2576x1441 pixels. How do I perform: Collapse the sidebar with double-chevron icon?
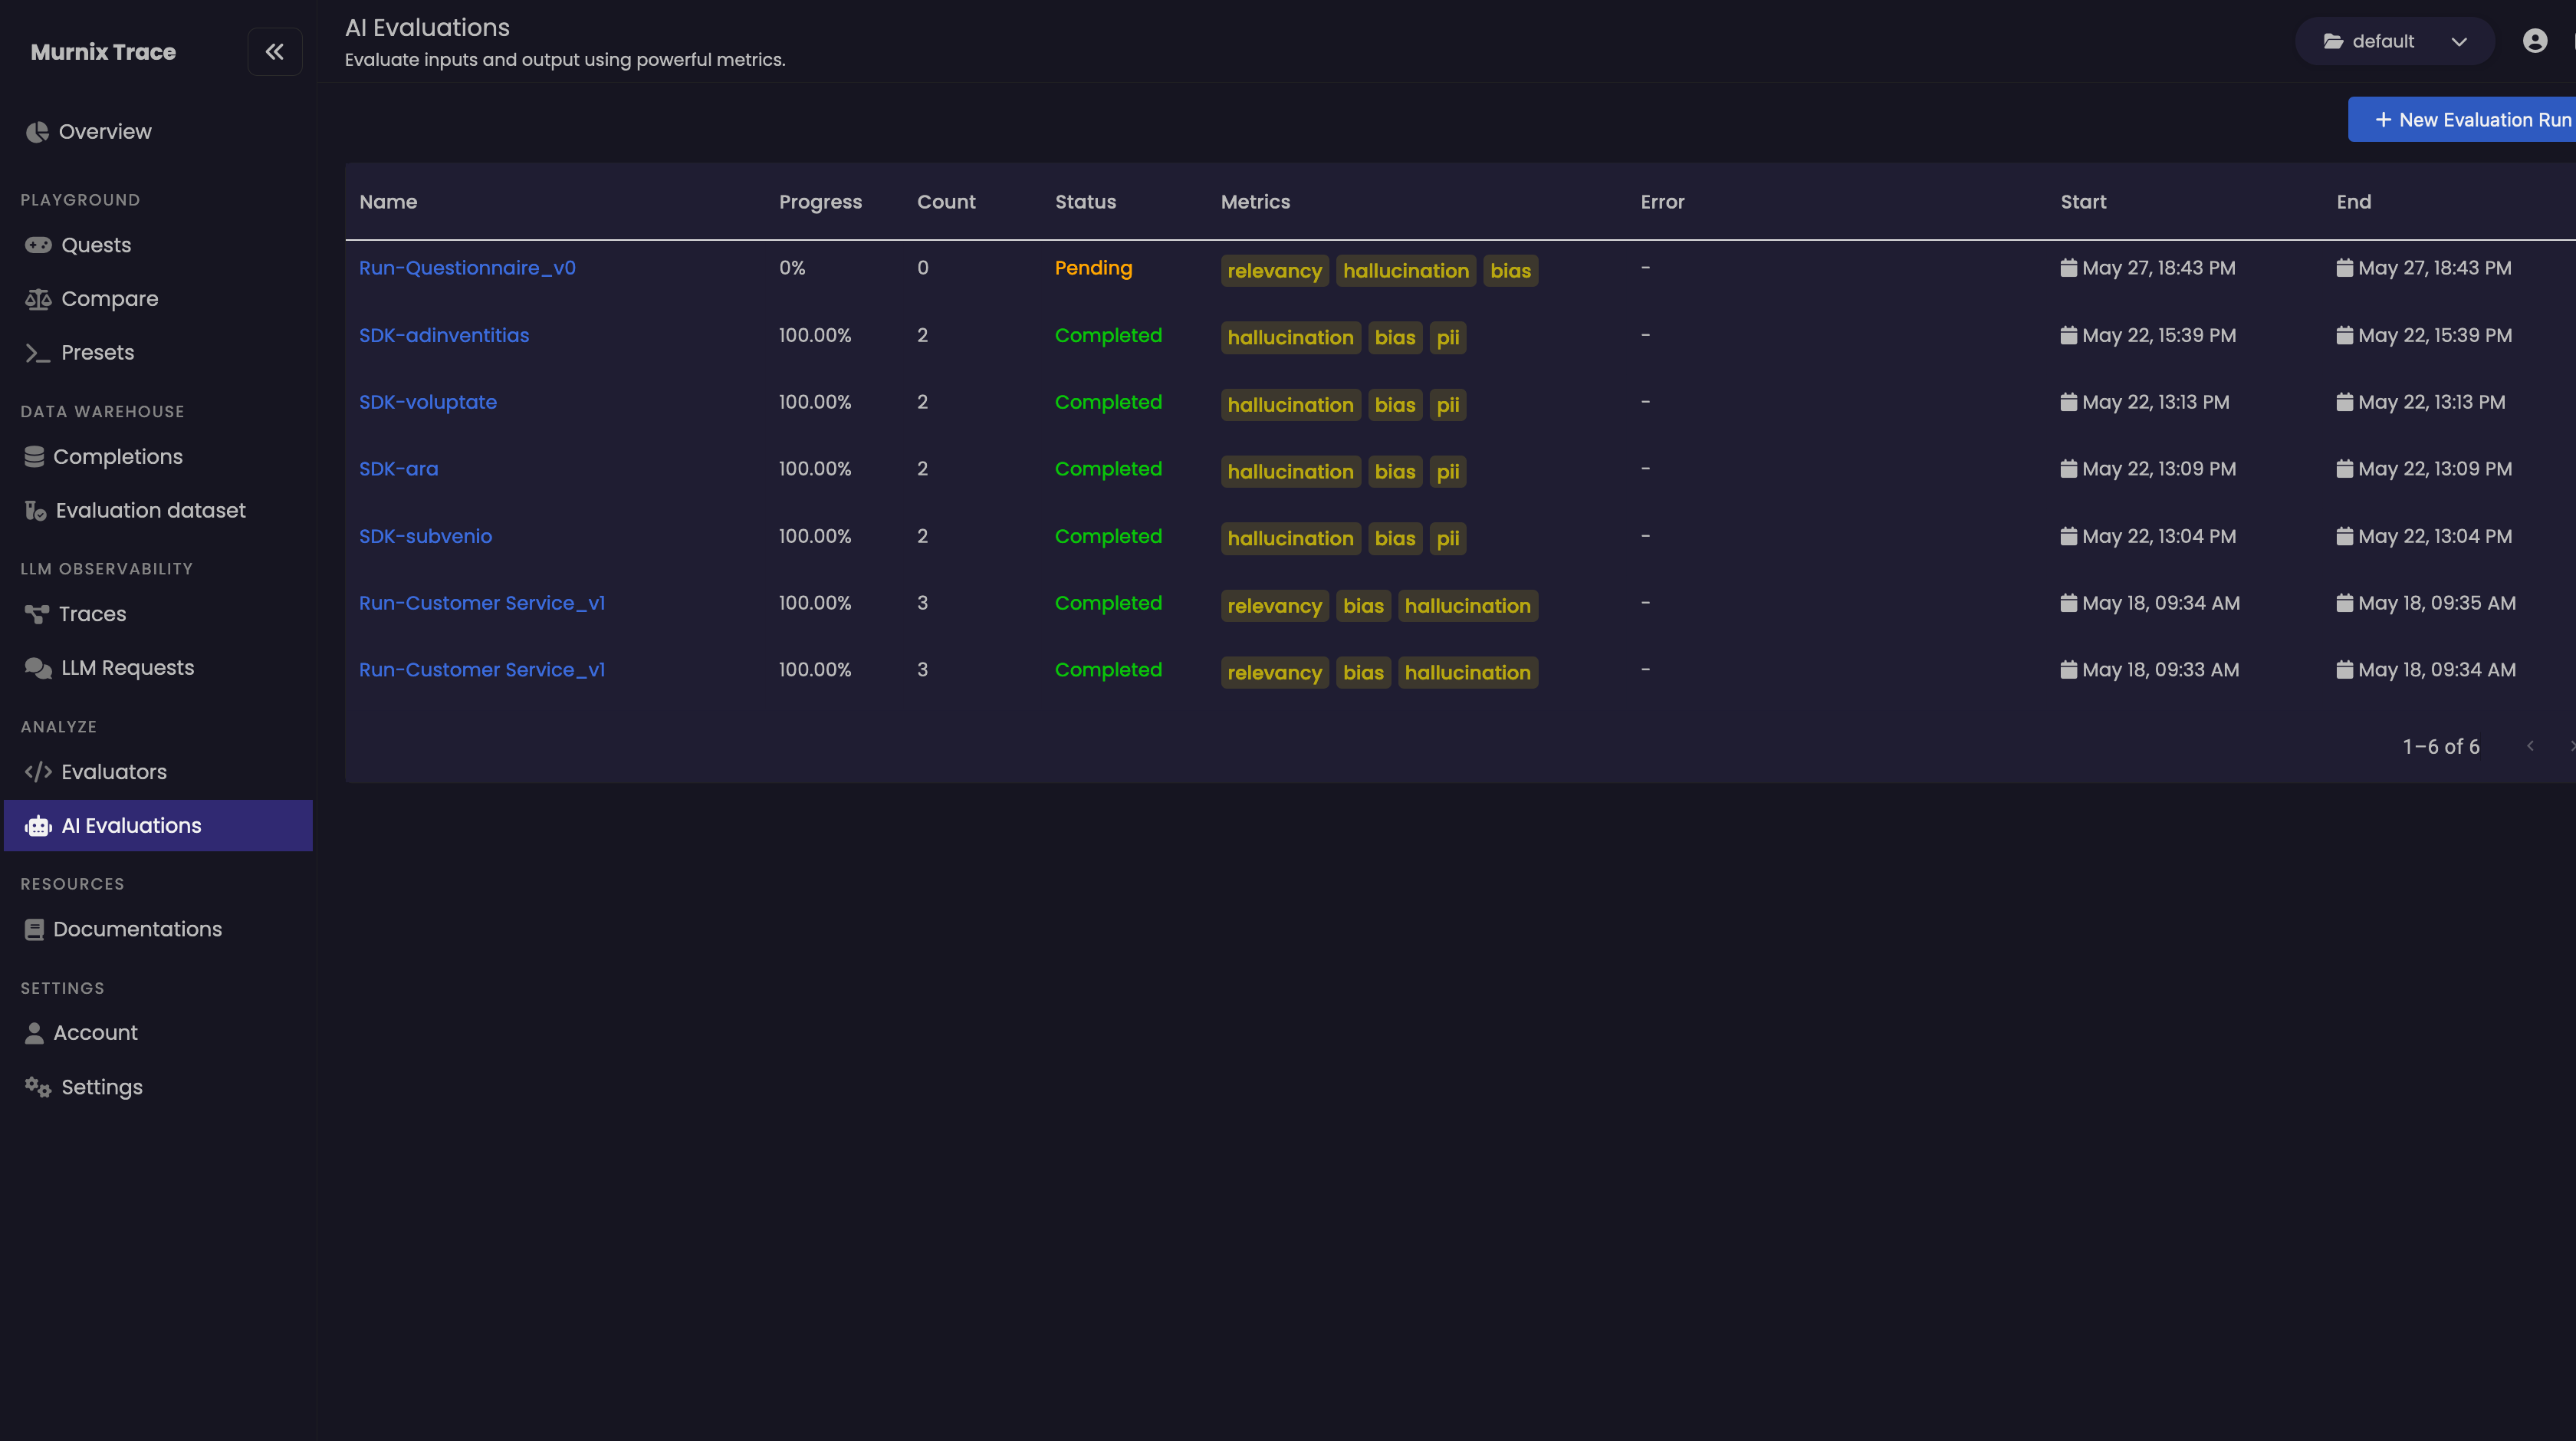(x=274, y=52)
